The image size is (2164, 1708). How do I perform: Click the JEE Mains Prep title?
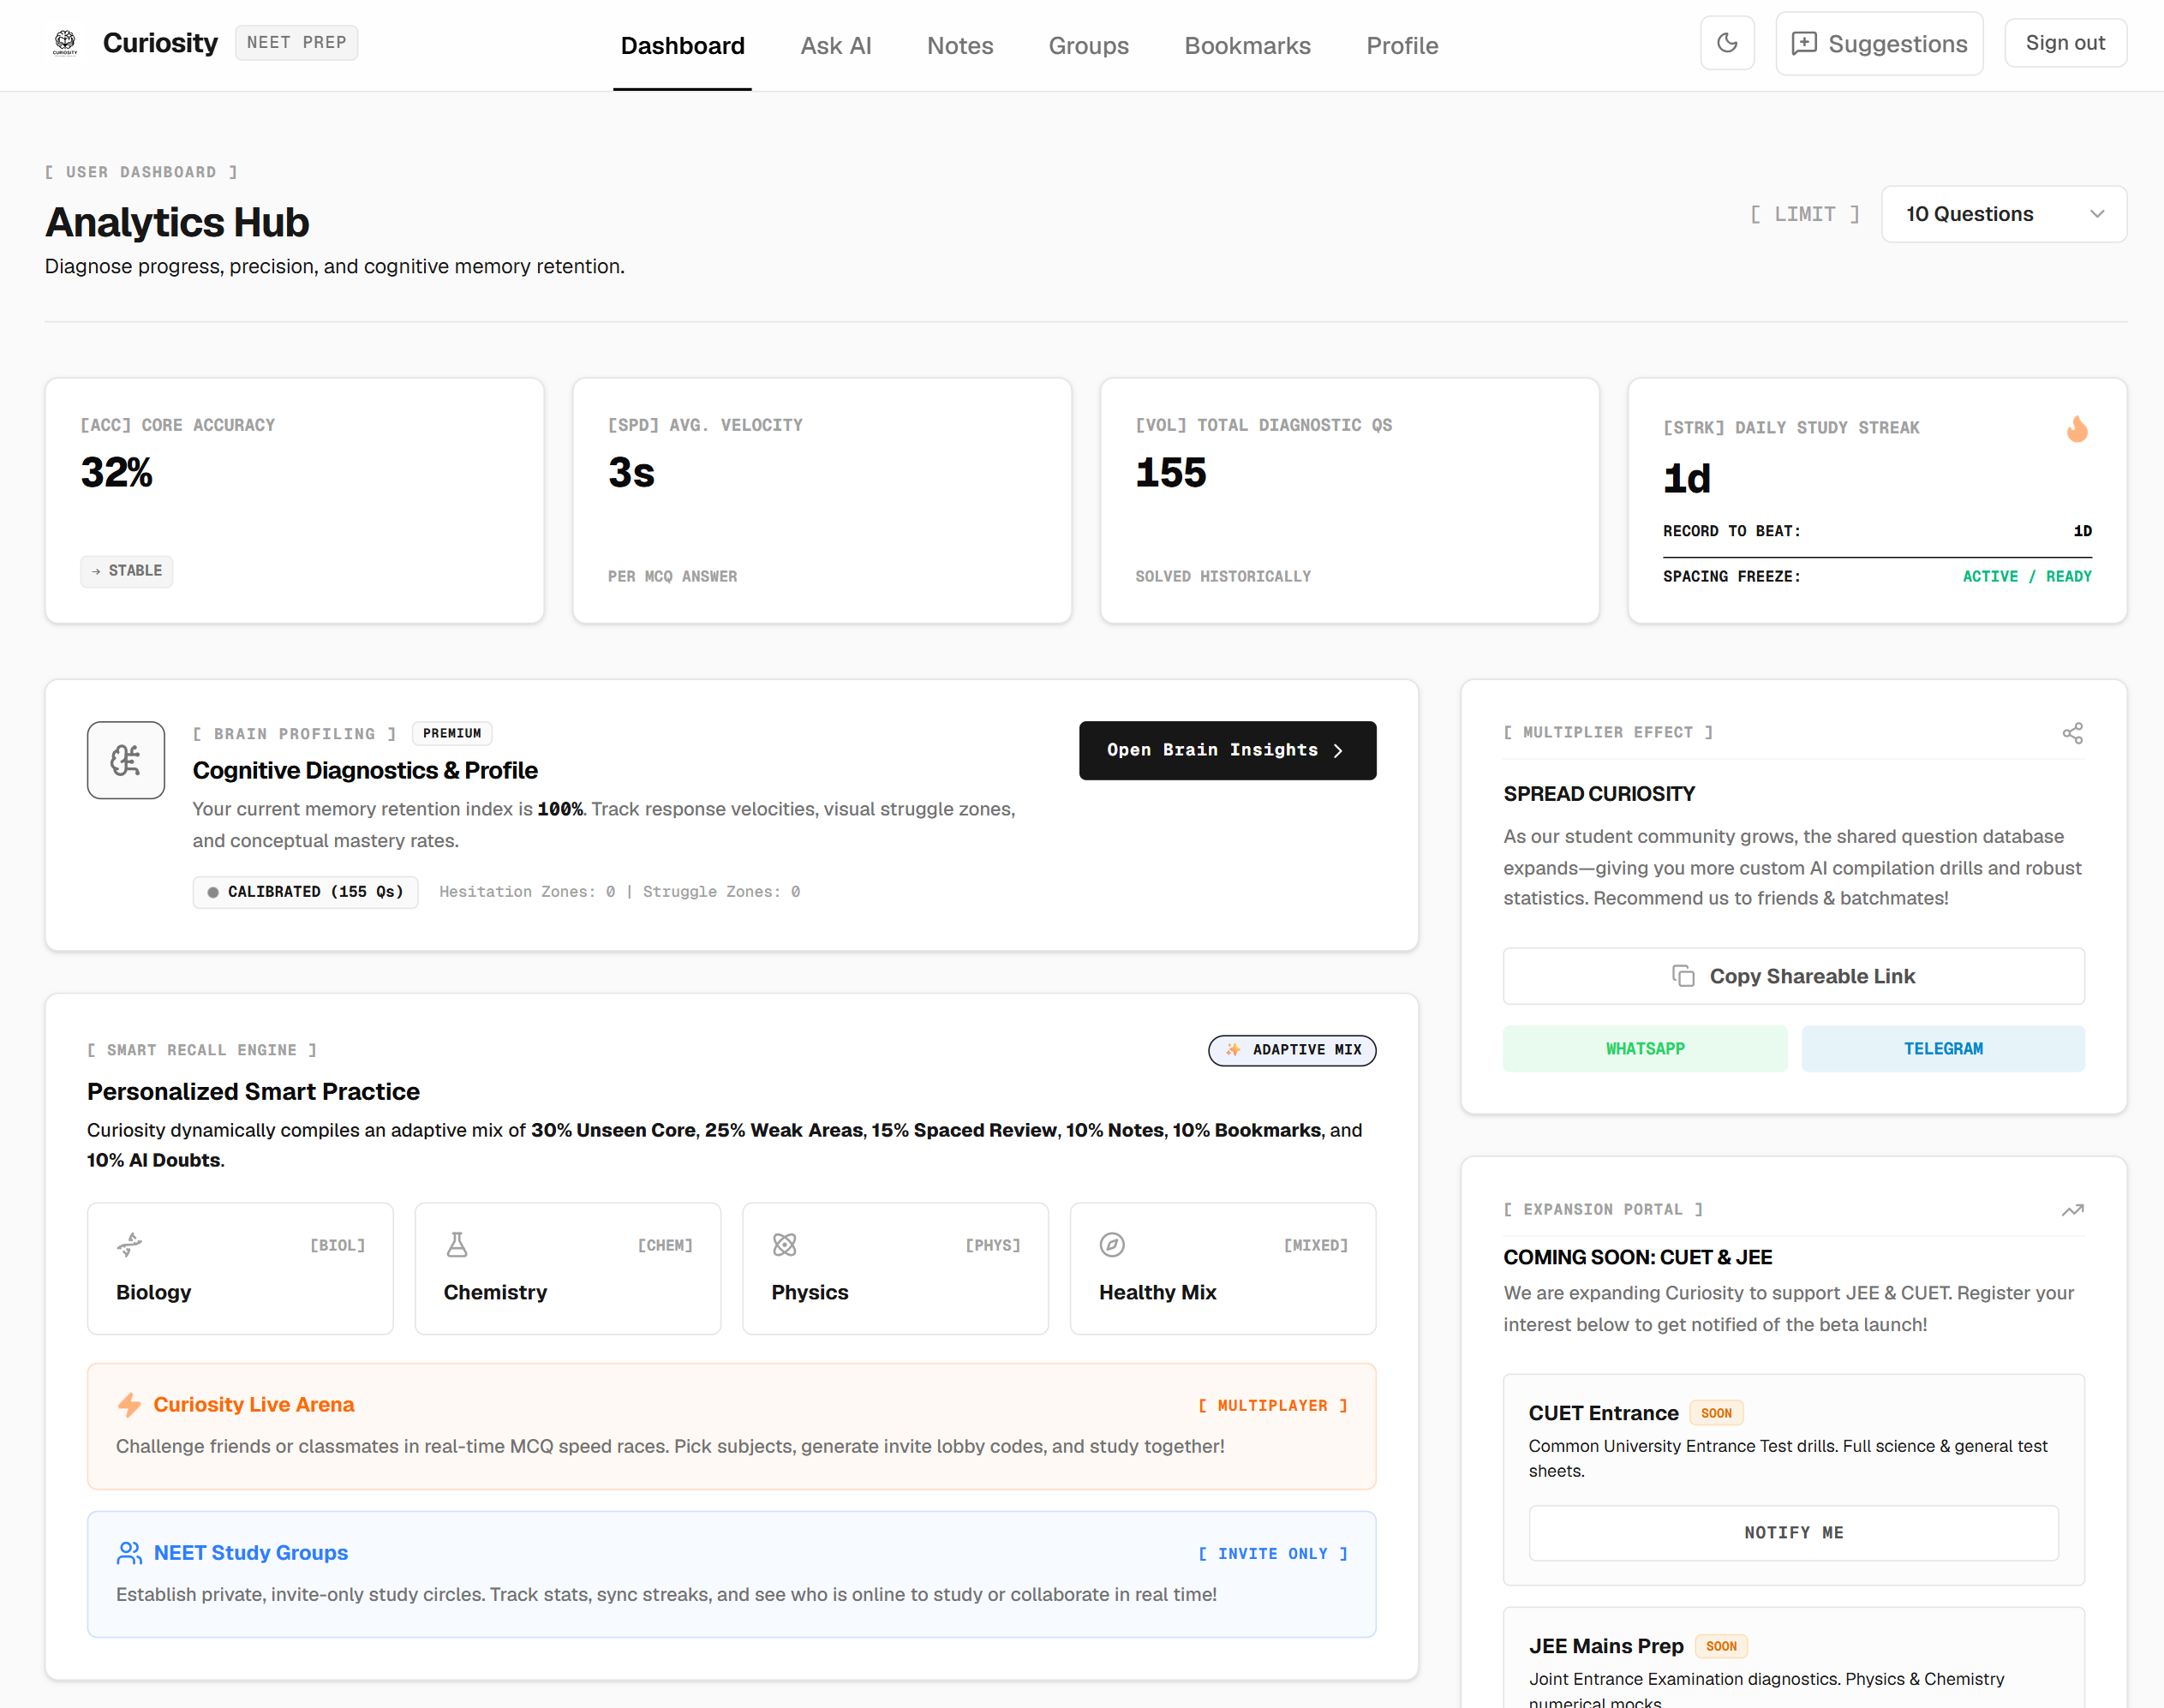(1606, 1646)
